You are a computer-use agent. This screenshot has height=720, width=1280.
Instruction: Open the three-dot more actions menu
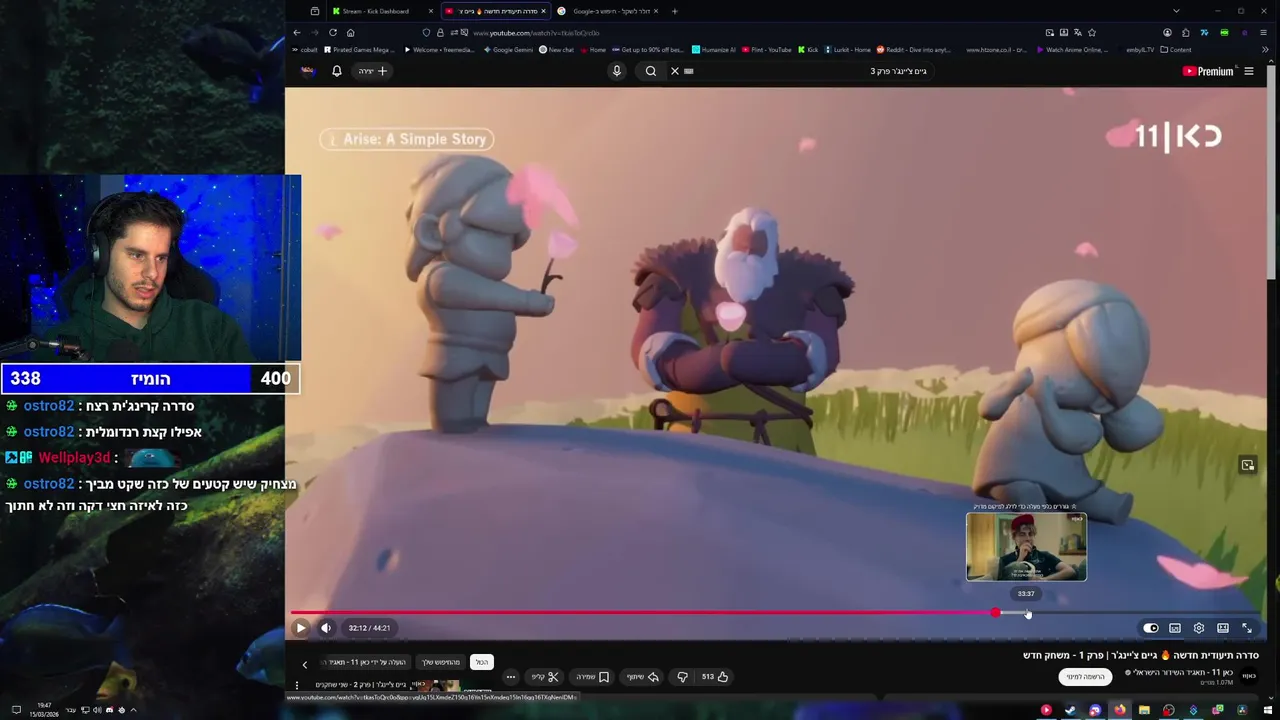click(511, 677)
